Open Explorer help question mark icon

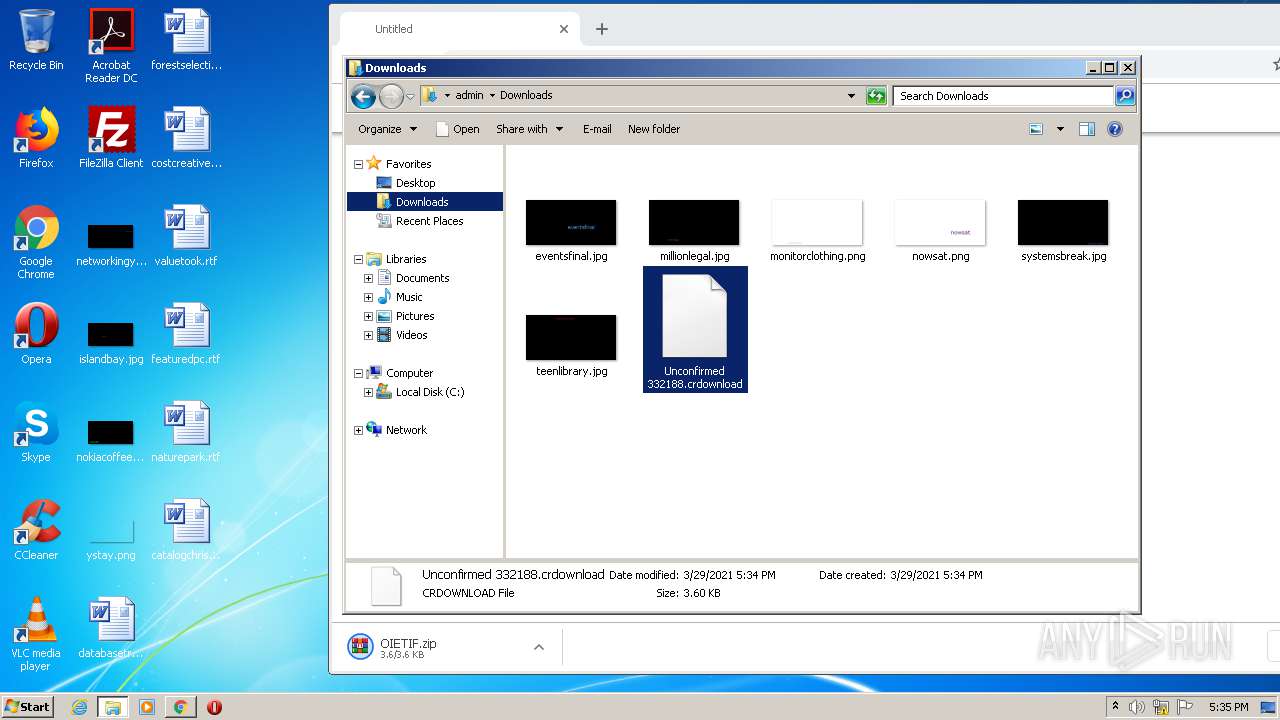[x=1115, y=129]
